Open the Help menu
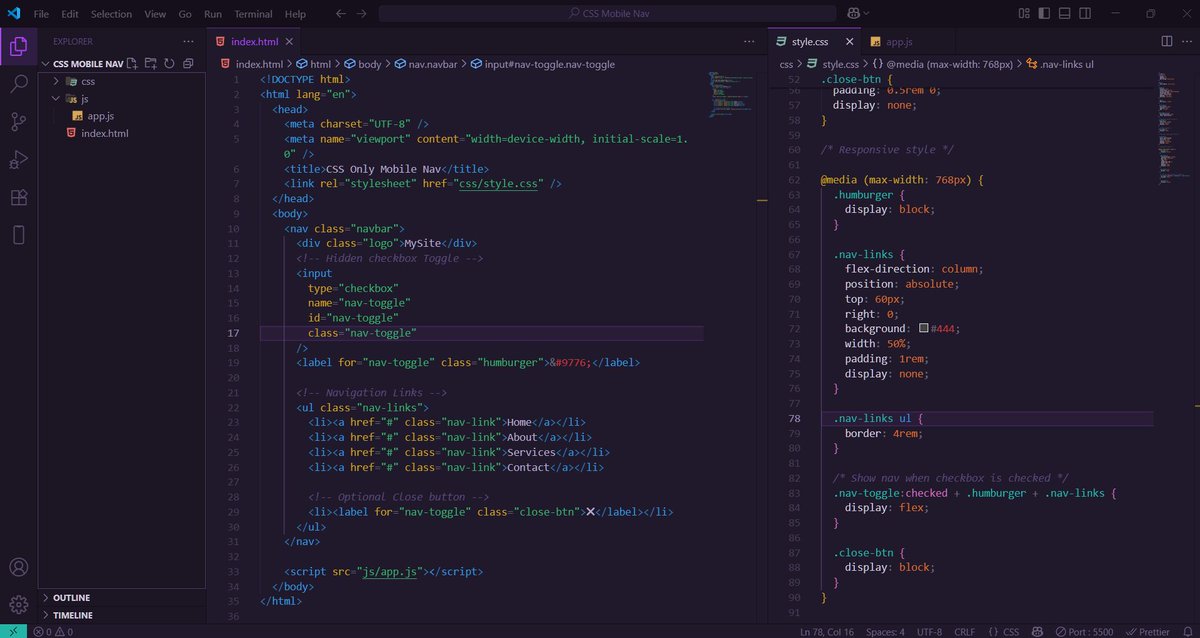This screenshot has width=1200, height=638. point(295,14)
